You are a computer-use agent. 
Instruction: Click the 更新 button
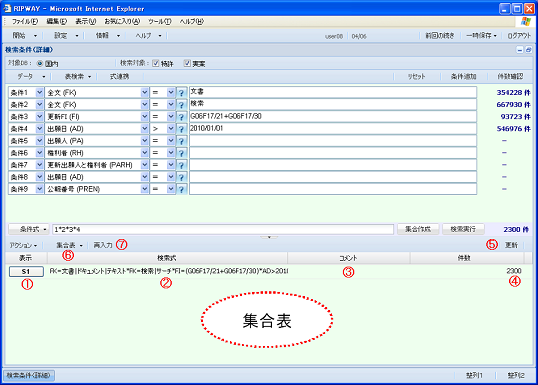(511, 245)
